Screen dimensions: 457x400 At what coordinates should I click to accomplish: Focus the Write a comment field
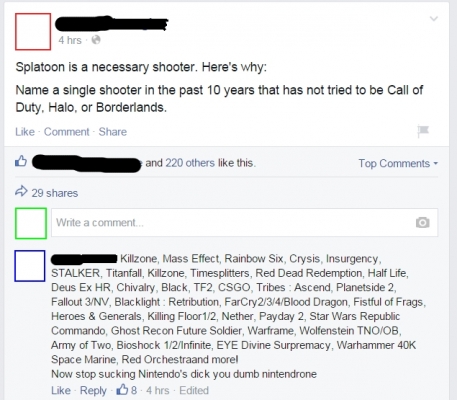[244, 223]
